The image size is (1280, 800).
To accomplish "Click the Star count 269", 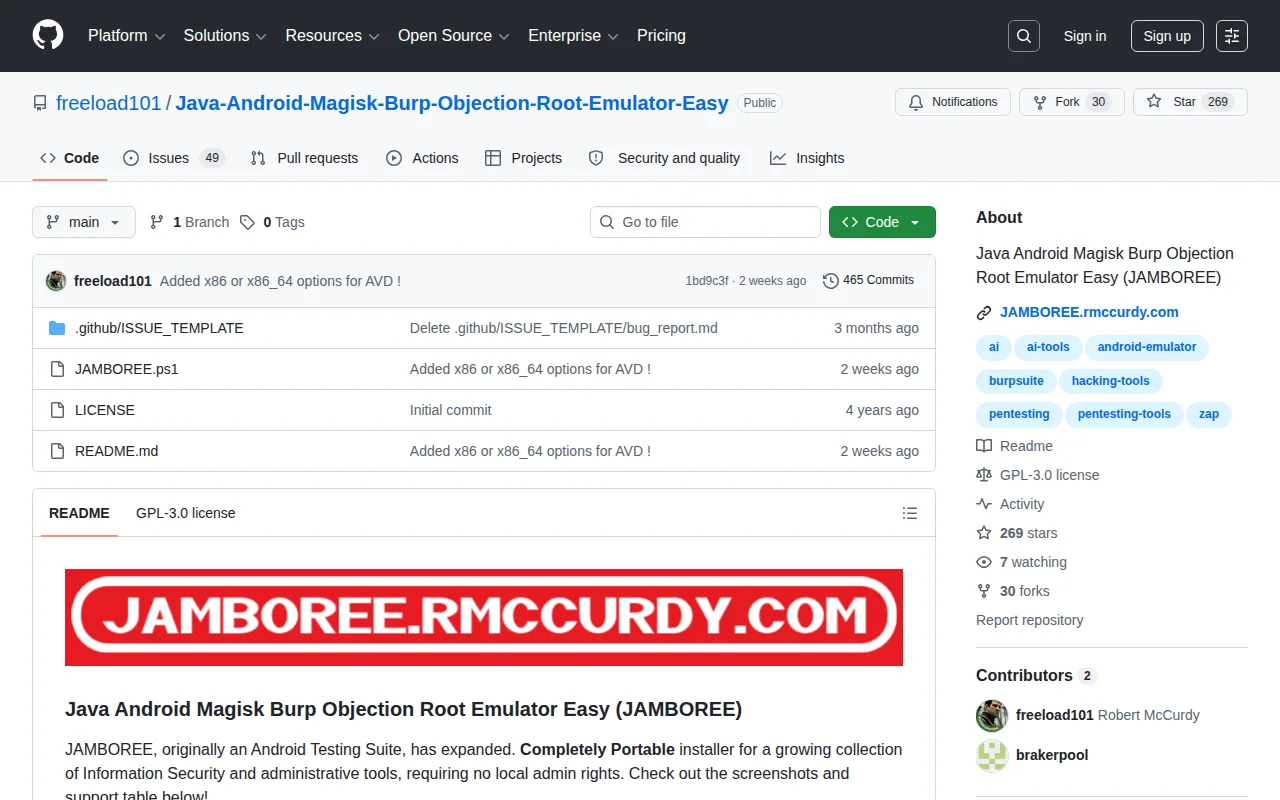I will pos(1217,102).
